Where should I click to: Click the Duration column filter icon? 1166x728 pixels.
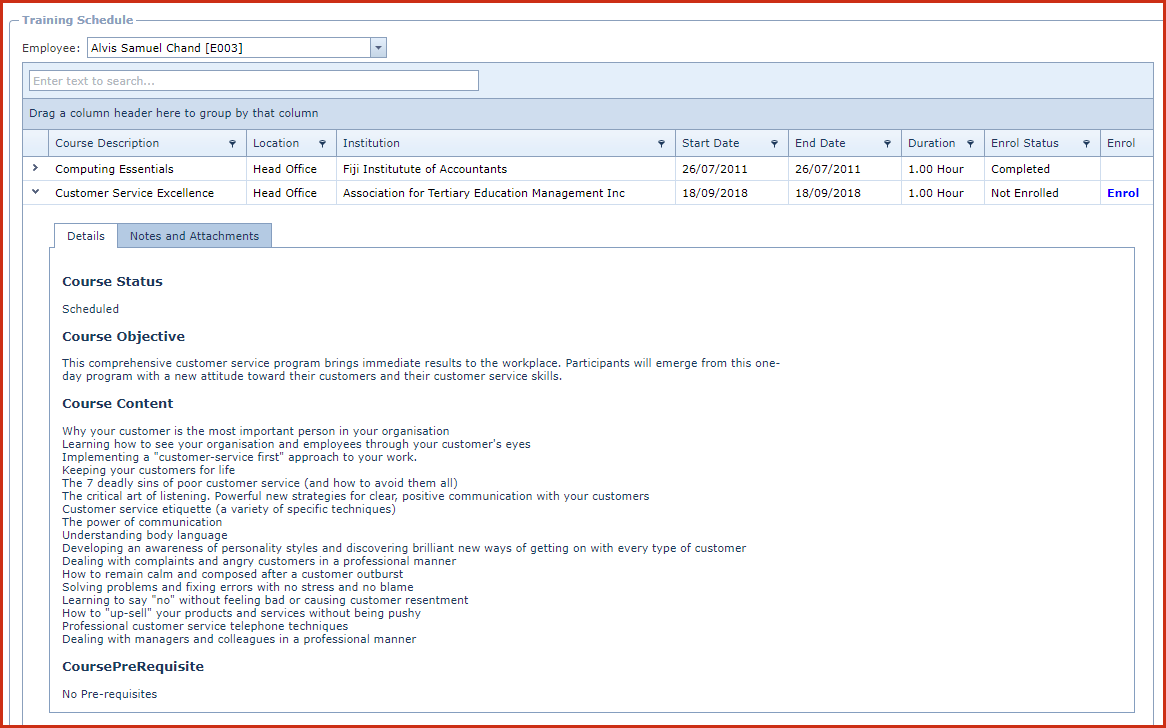970,144
